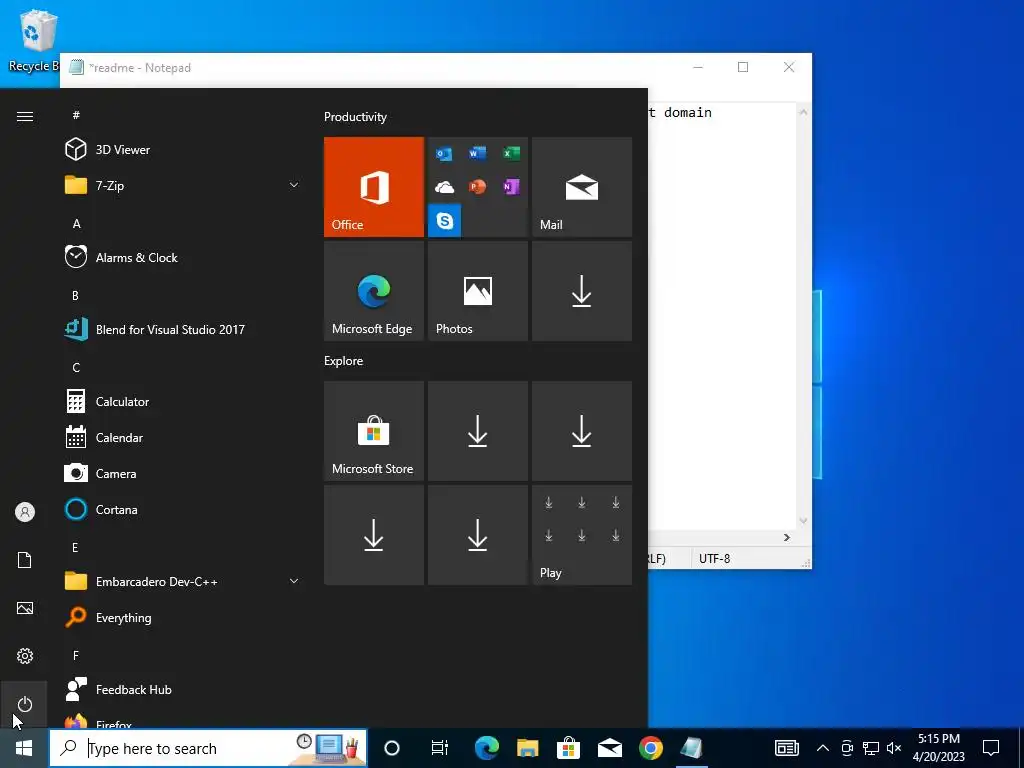Show hidden system tray icons

click(x=823, y=748)
